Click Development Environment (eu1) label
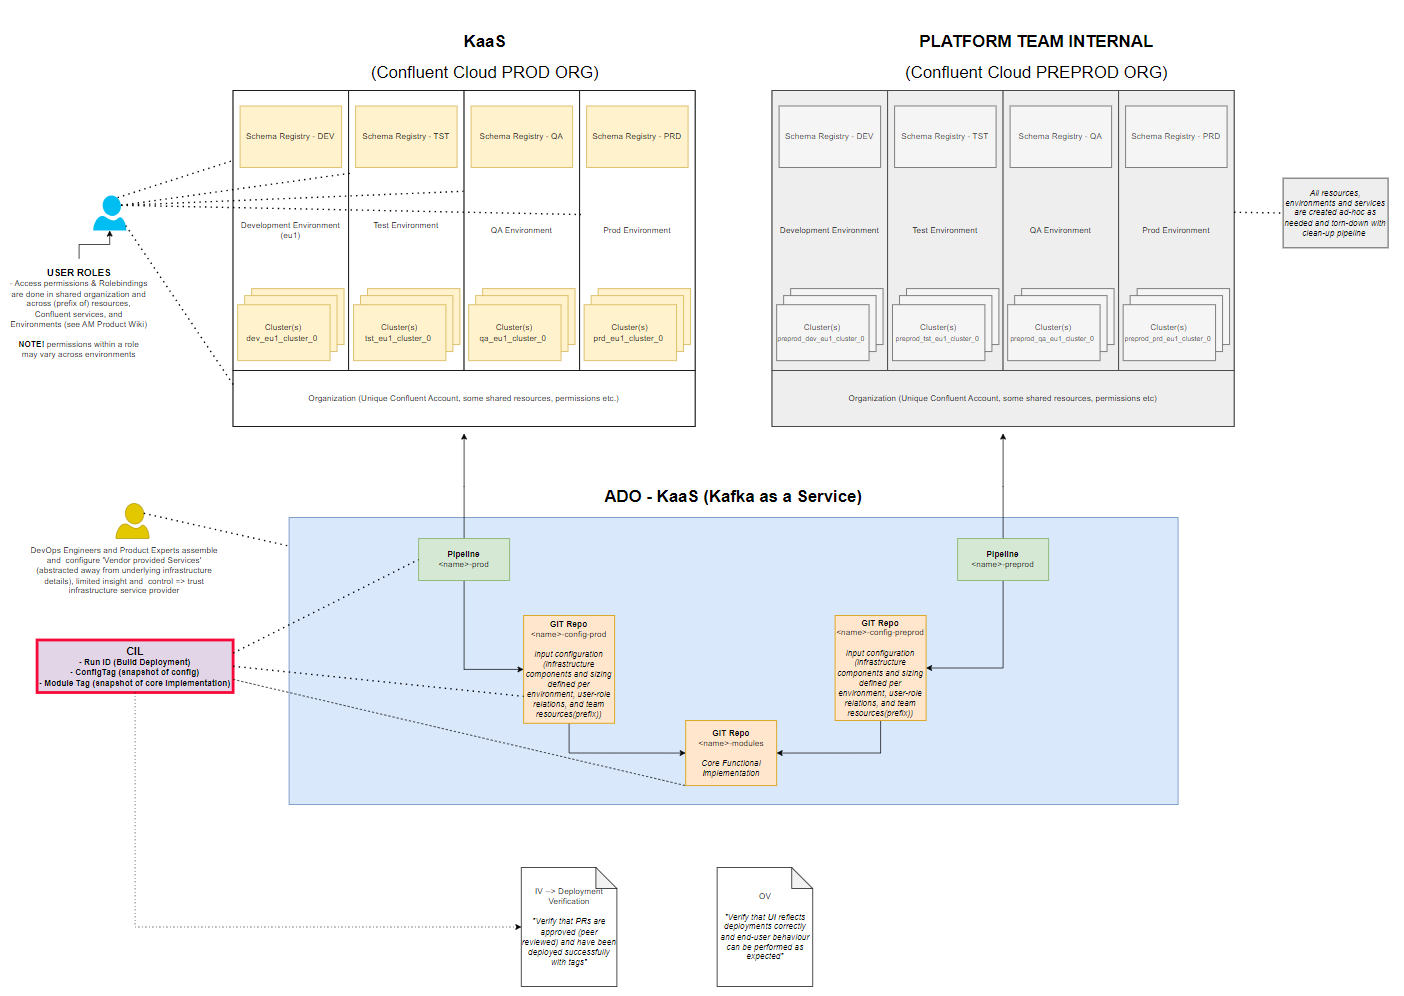1404x996 pixels. (290, 230)
